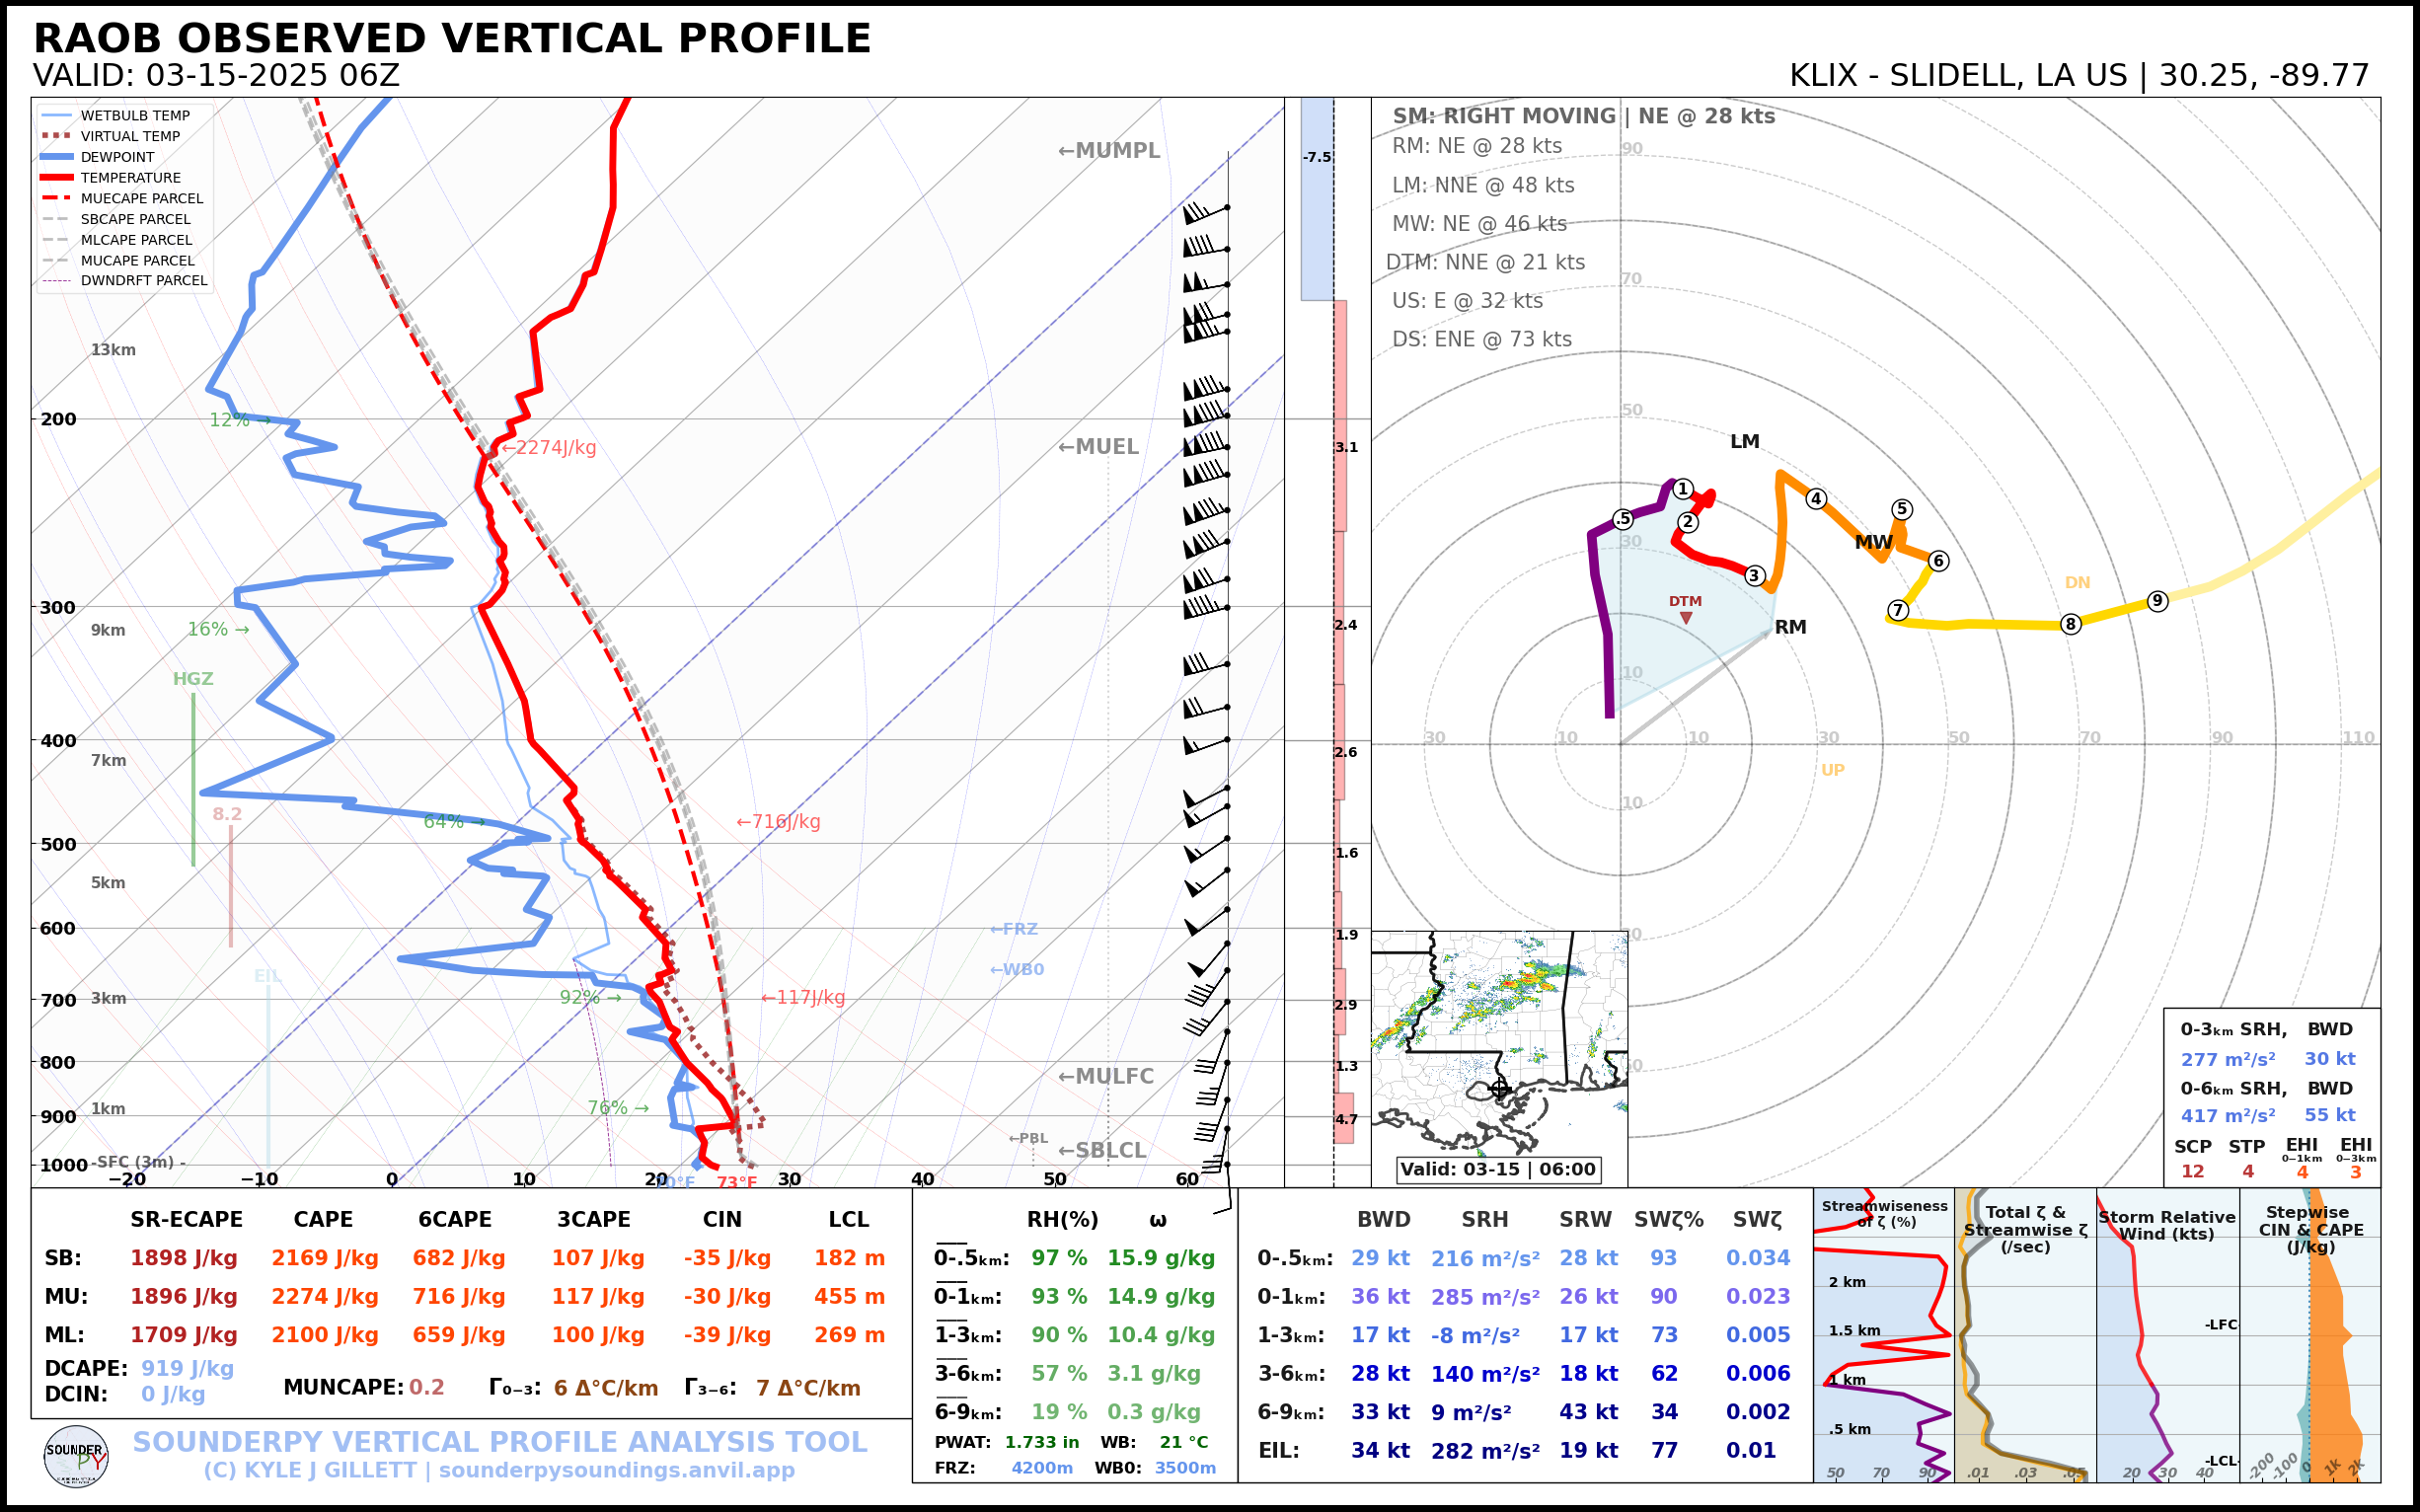The image size is (2420, 1512).
Task: Click the Storm Relative Wind panel title
Action: click(2166, 1225)
